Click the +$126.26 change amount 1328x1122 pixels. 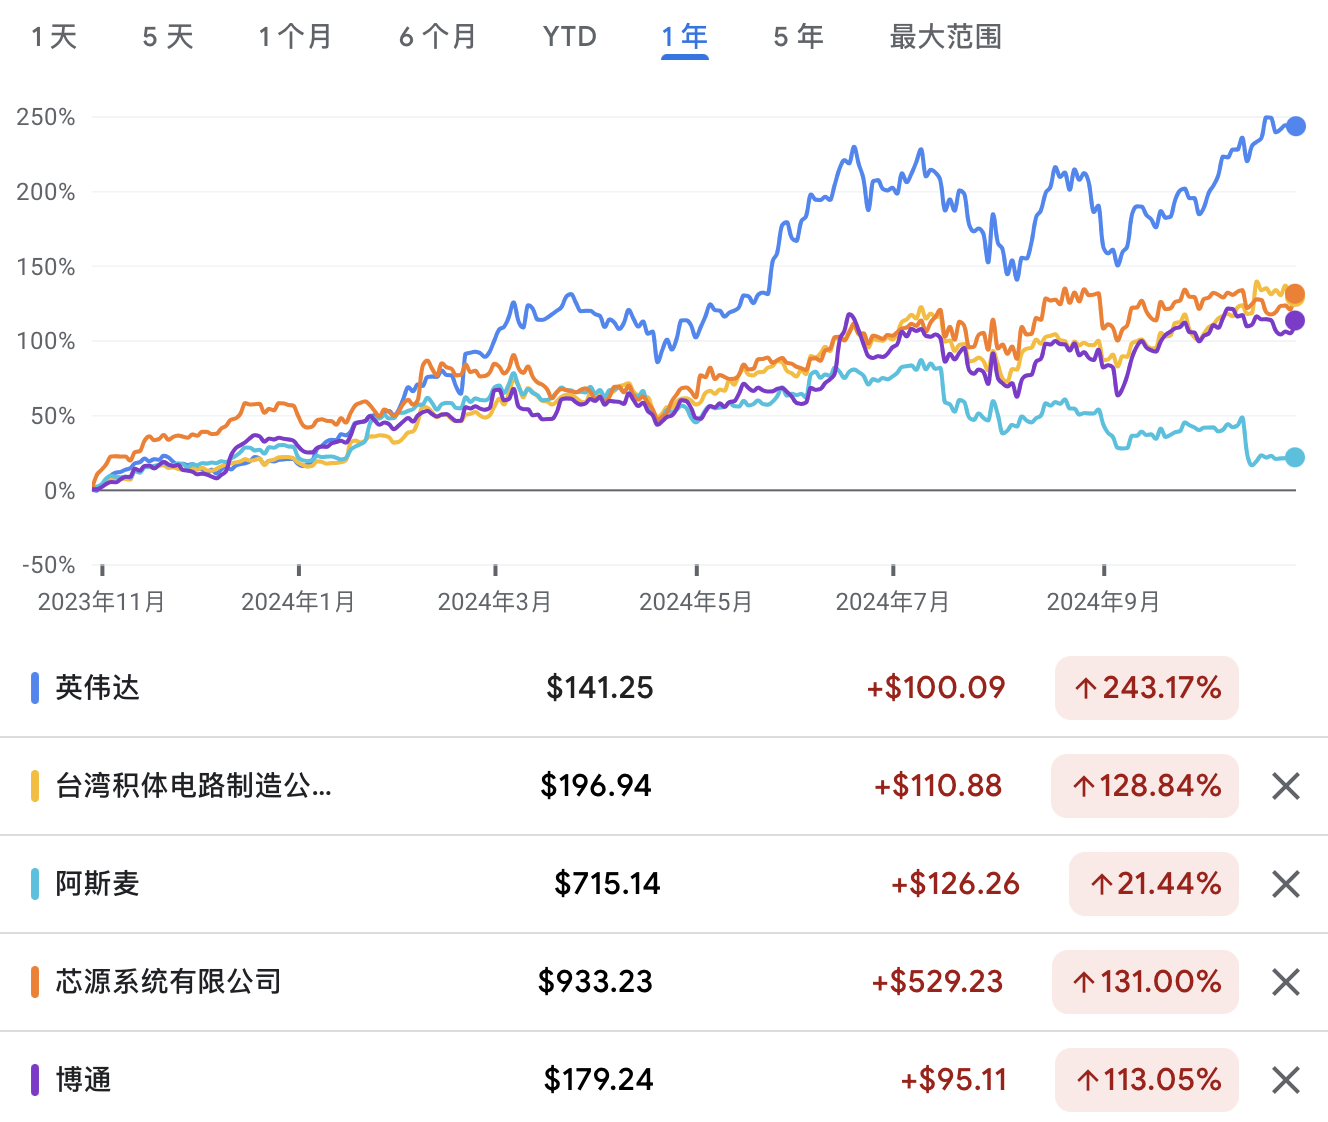956,884
